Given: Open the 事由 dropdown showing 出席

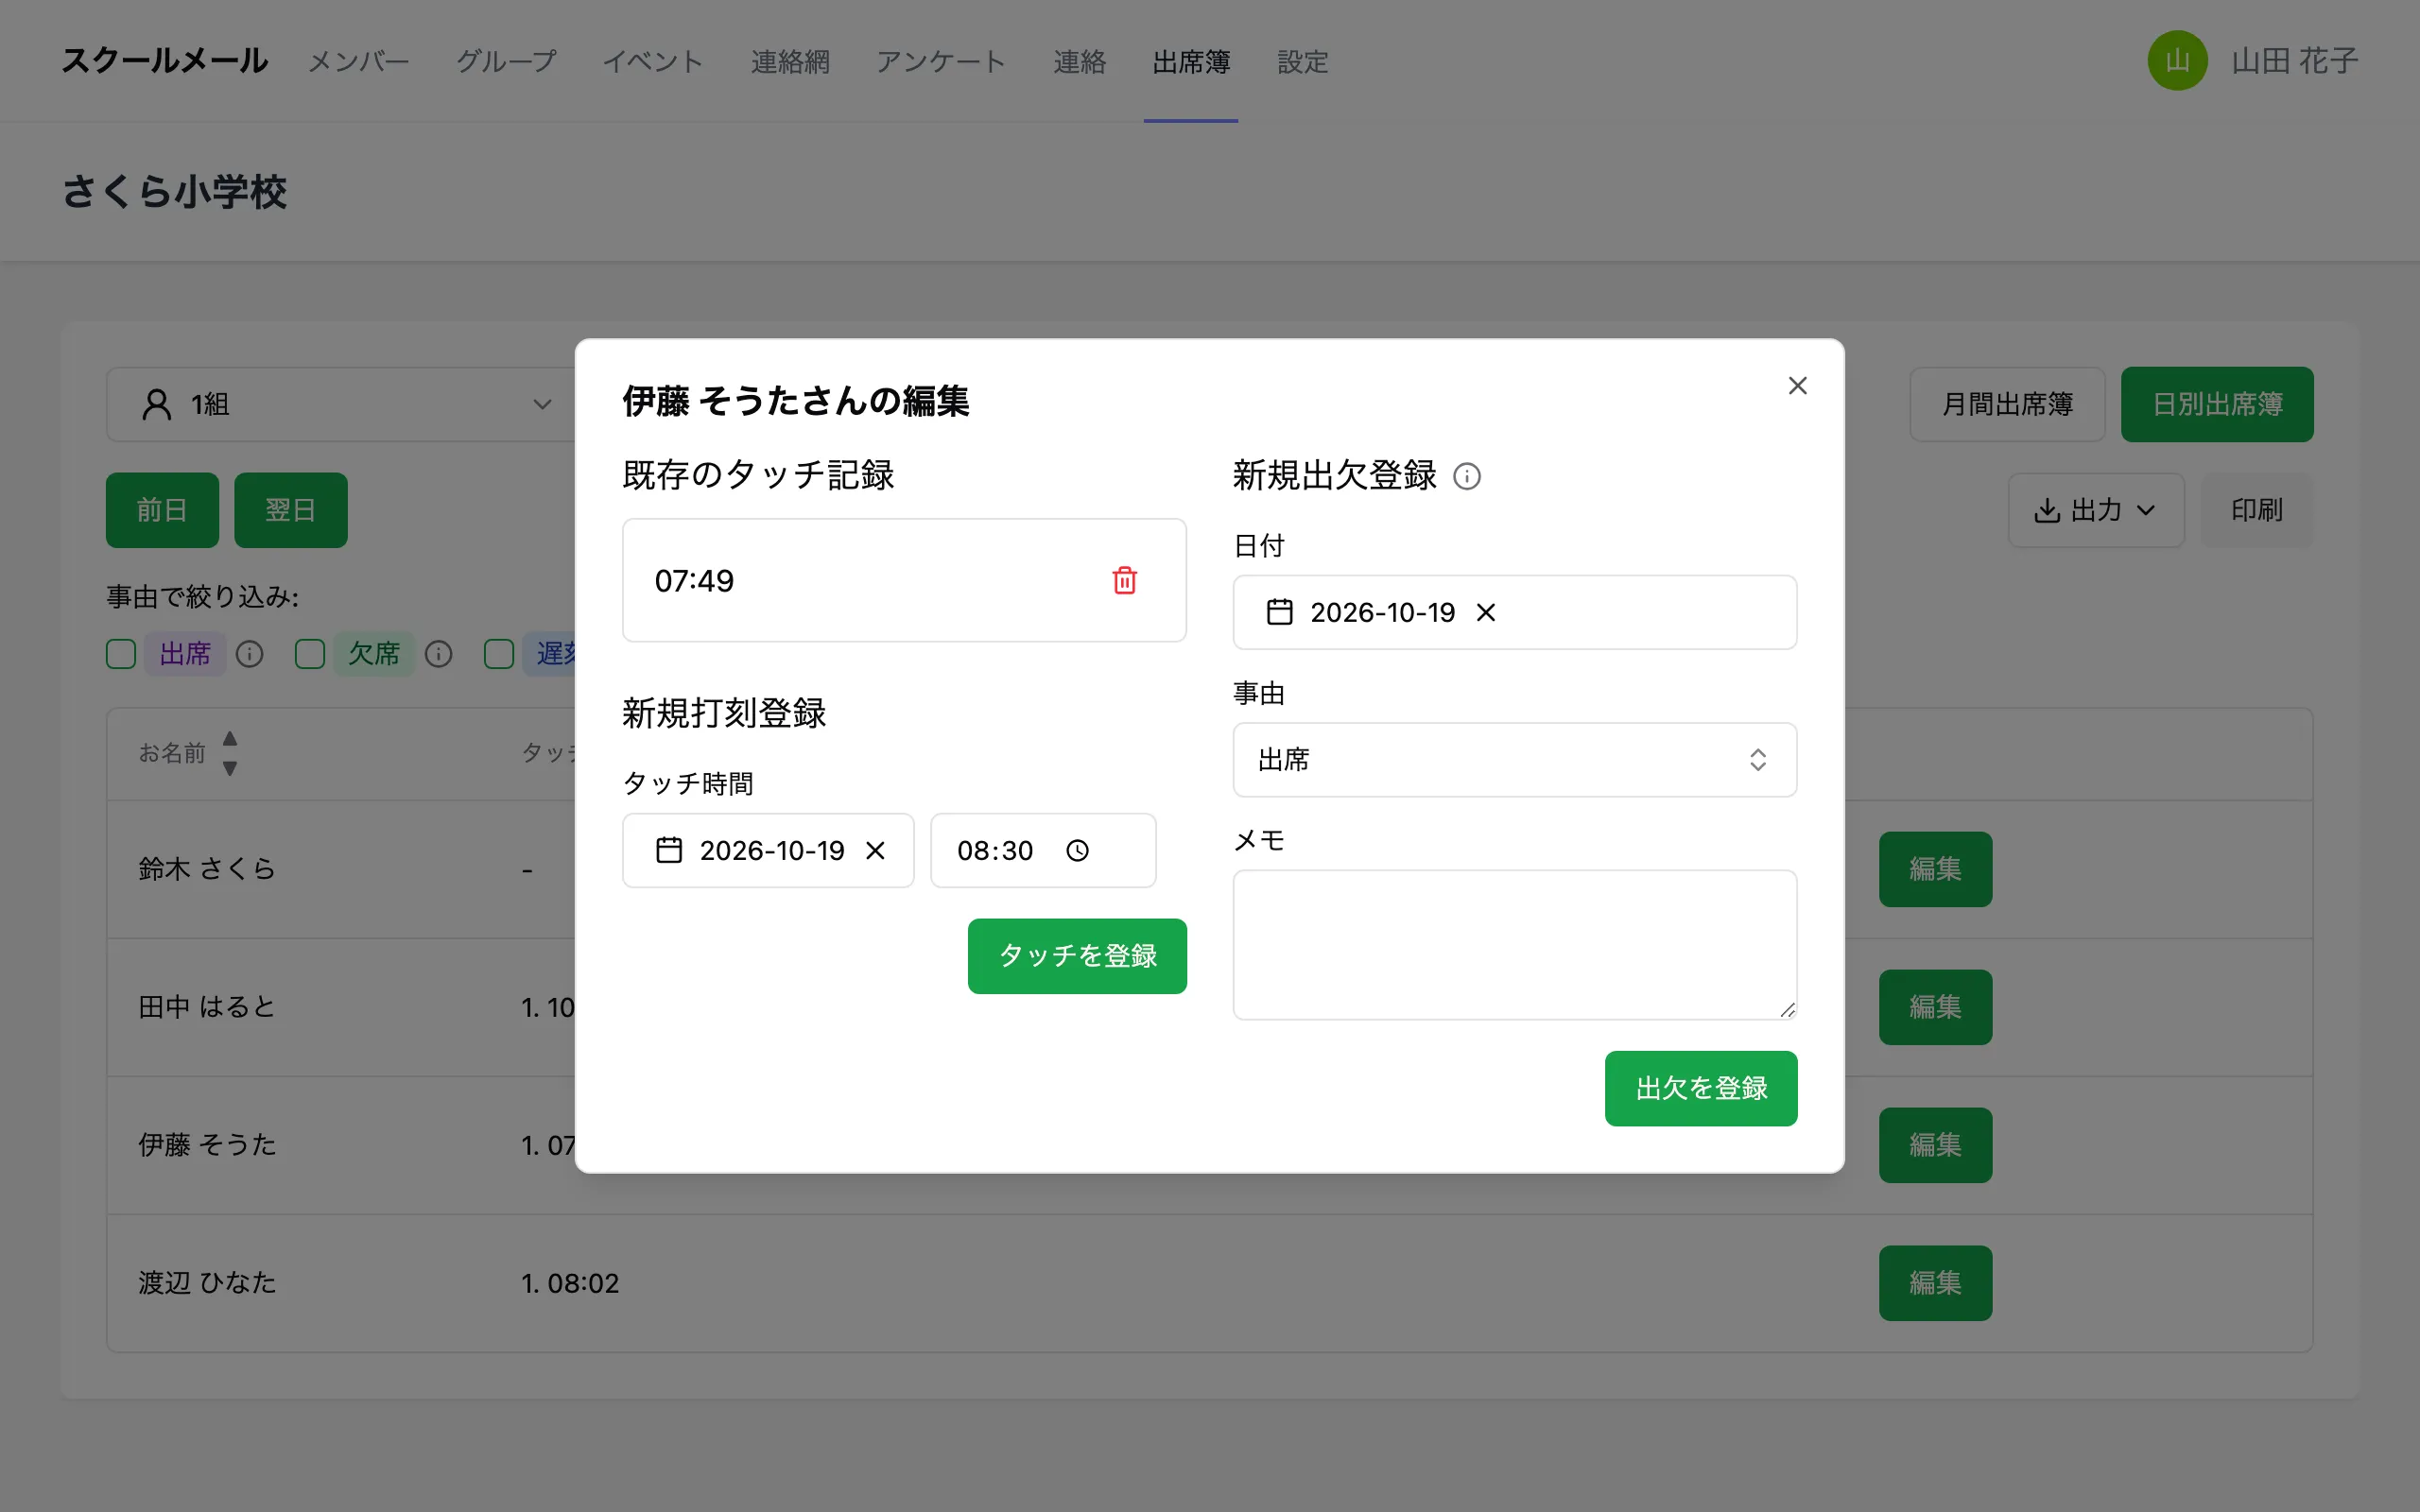Looking at the screenshot, I should tap(1514, 760).
